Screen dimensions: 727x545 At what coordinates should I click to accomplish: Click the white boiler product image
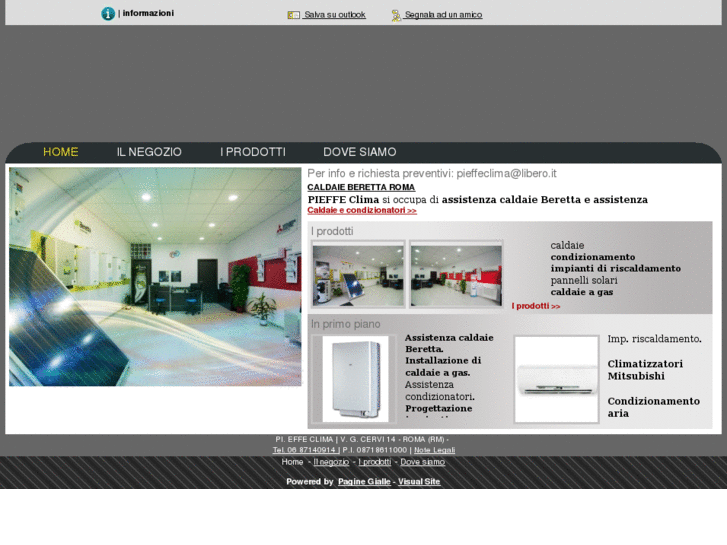click(x=355, y=379)
